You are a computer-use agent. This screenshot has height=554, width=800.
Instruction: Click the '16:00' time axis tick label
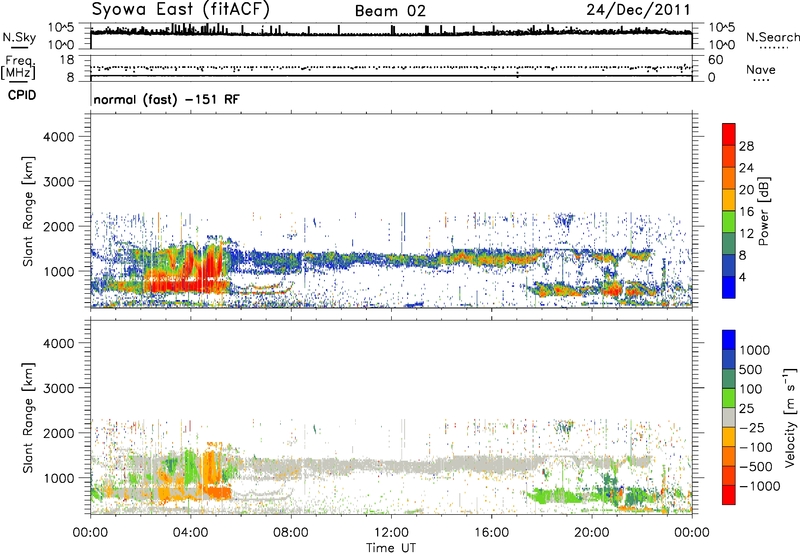click(x=491, y=533)
